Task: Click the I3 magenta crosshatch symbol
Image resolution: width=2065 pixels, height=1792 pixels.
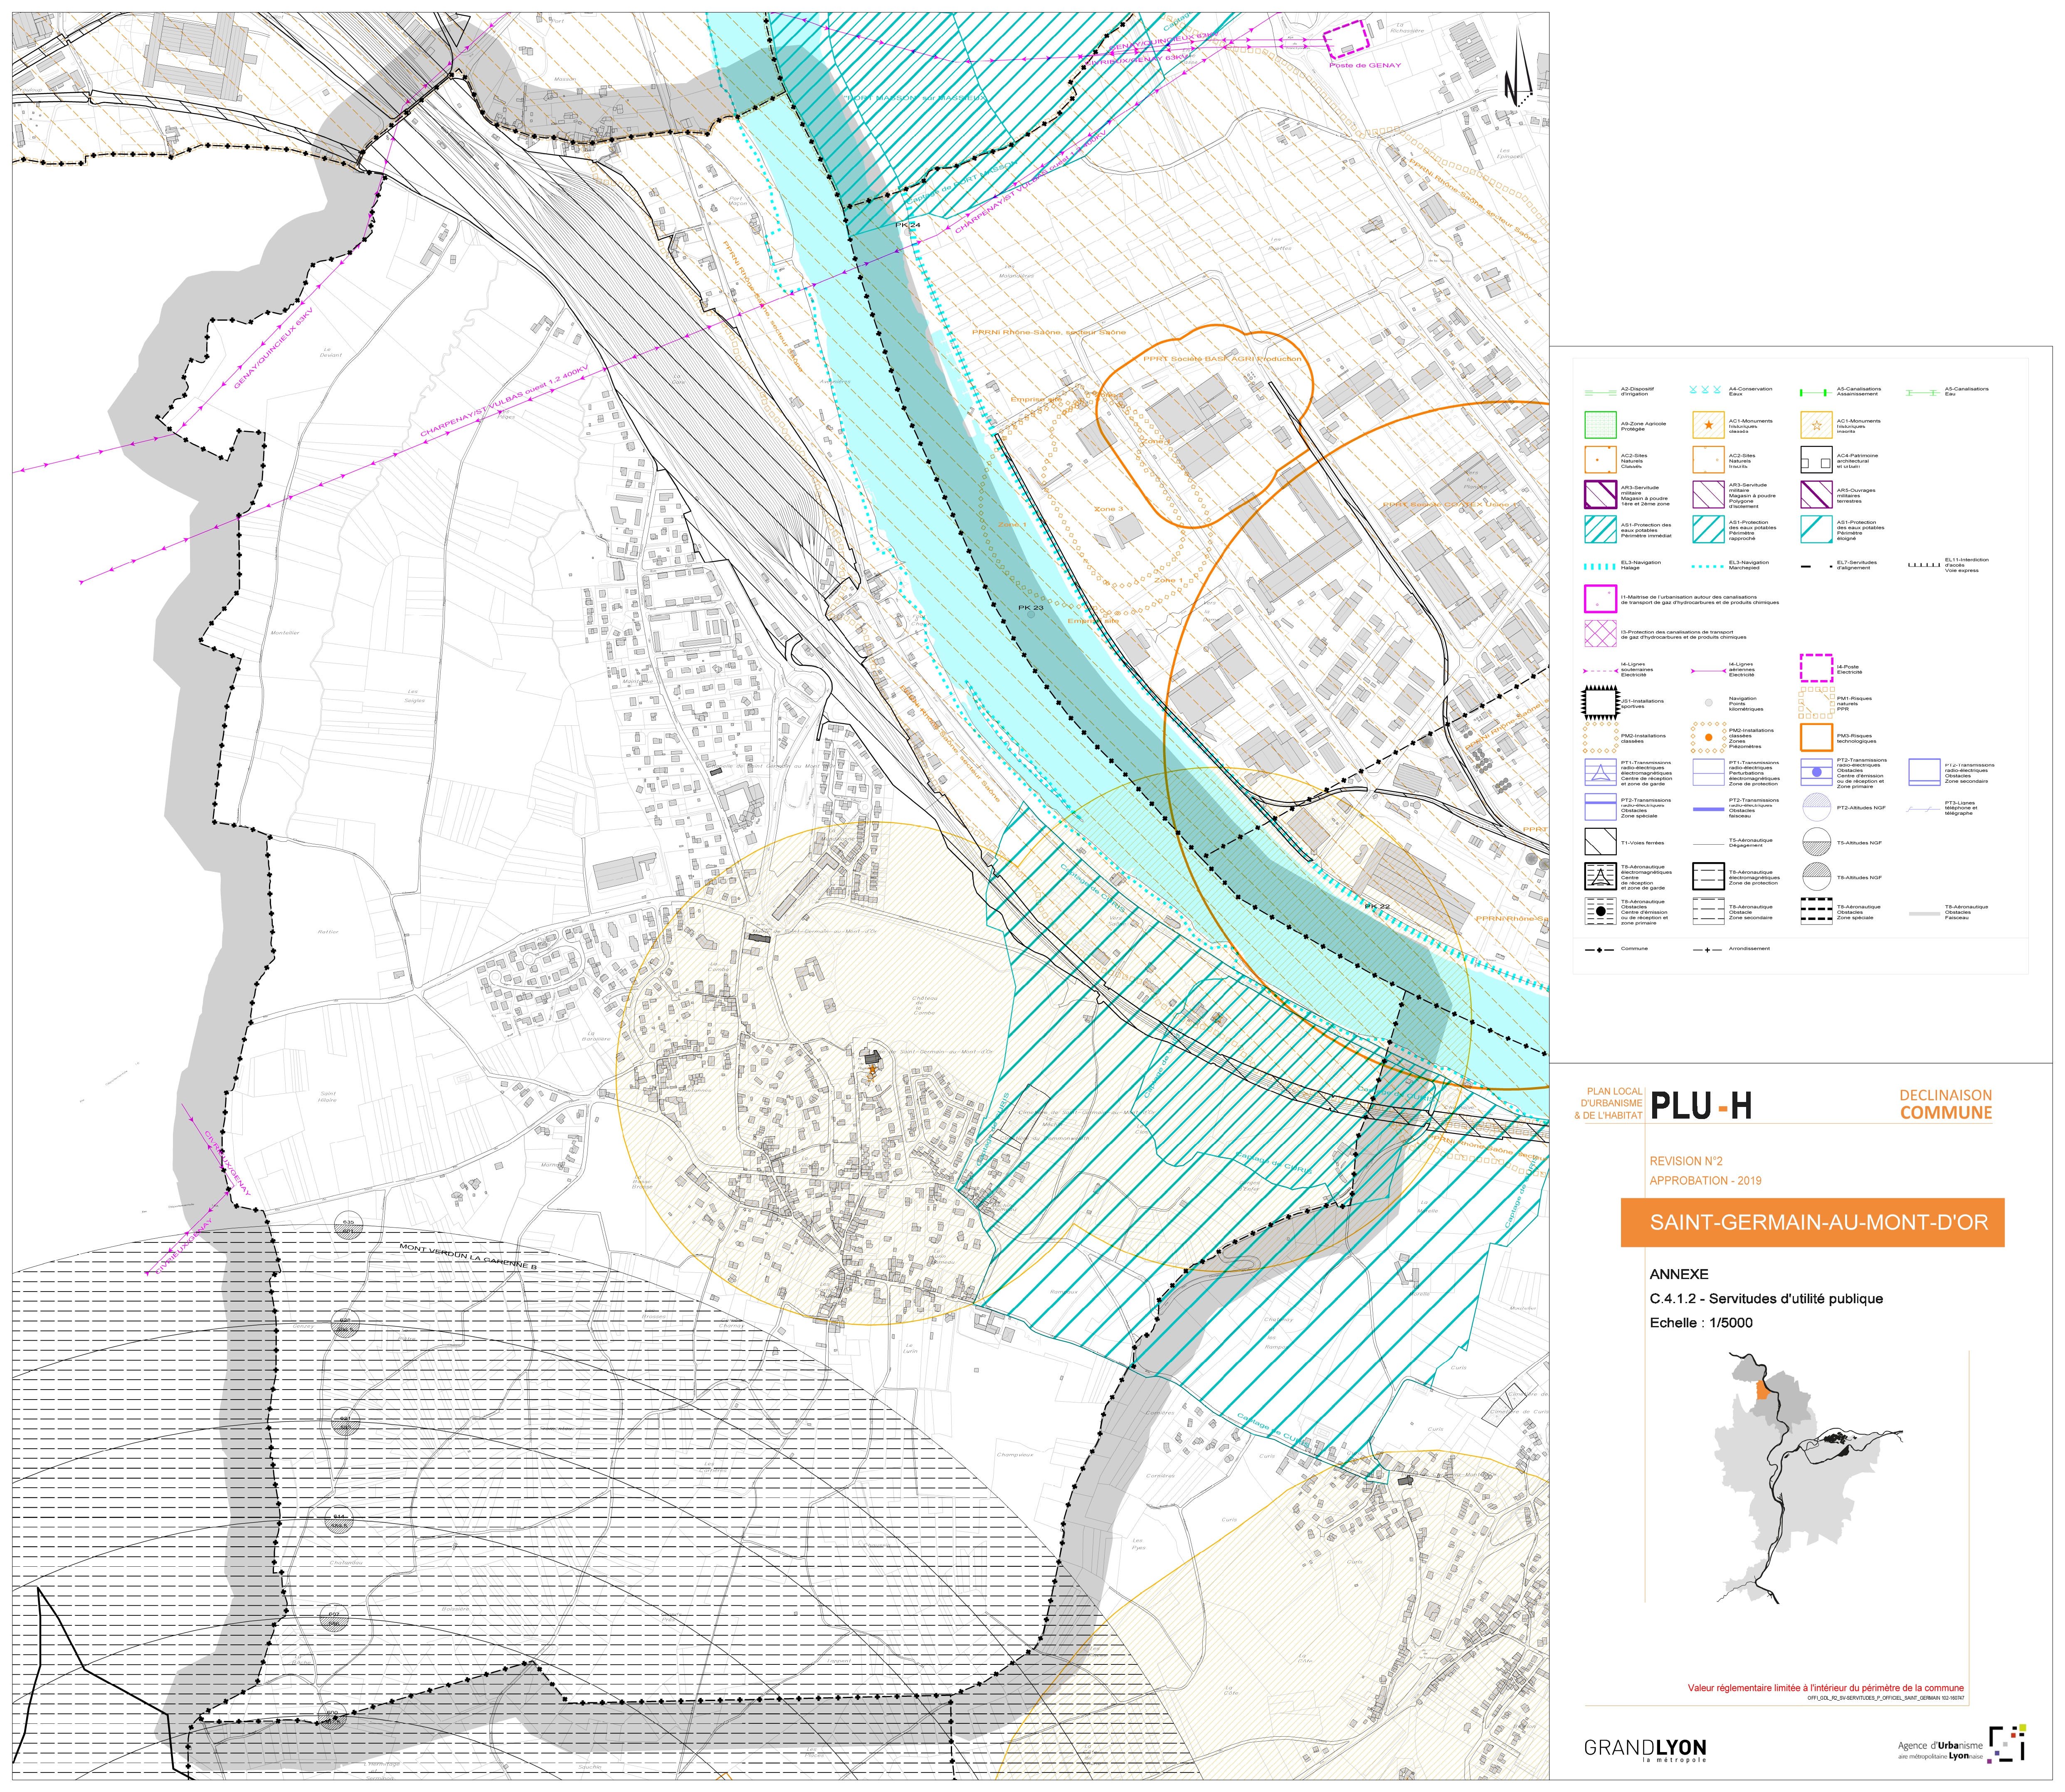Action: coord(1600,634)
